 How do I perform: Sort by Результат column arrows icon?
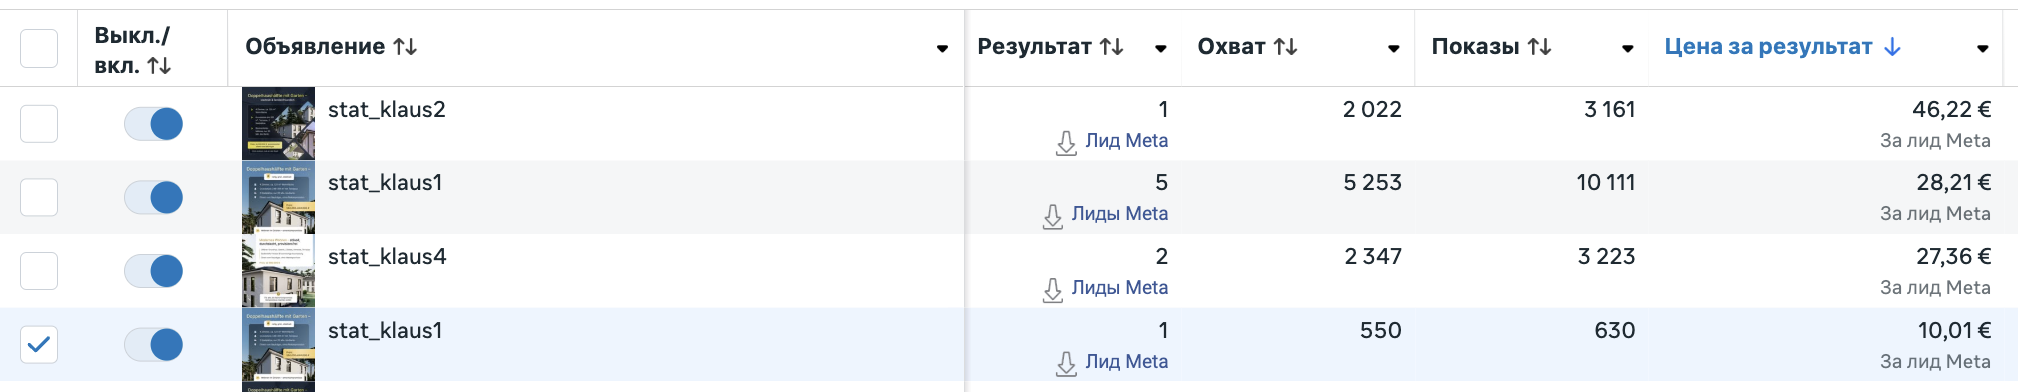click(x=1111, y=47)
